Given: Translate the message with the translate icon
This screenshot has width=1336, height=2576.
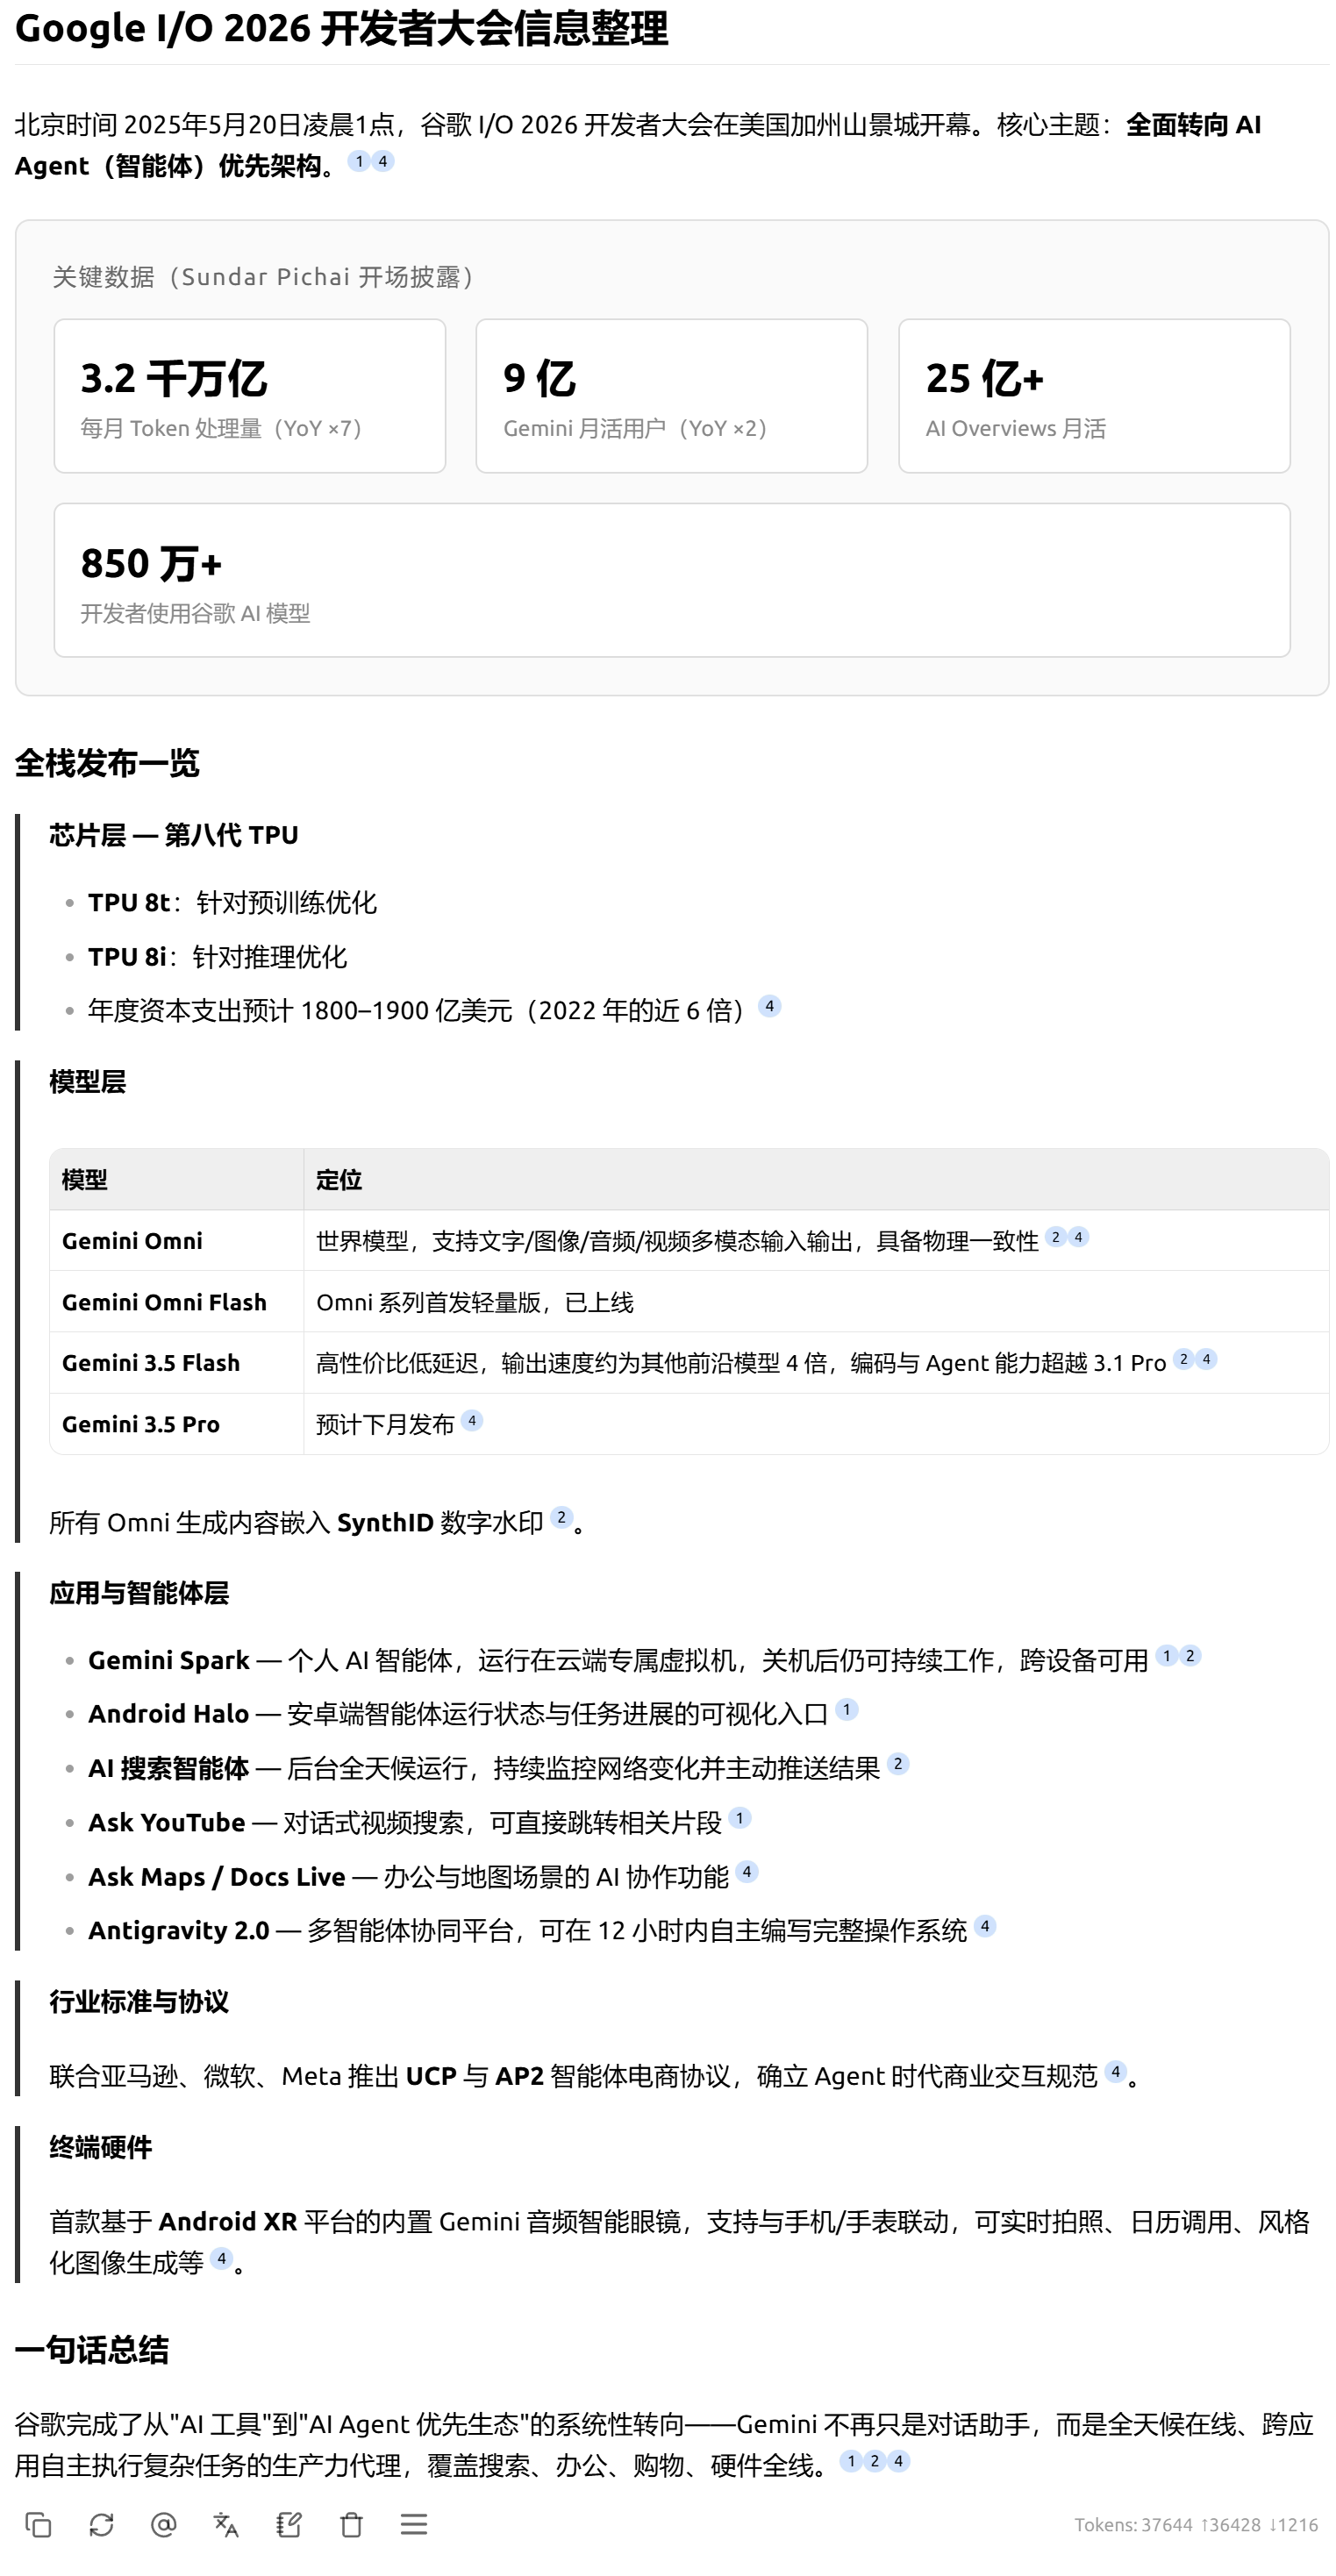Looking at the screenshot, I should pyautogui.click(x=226, y=2525).
